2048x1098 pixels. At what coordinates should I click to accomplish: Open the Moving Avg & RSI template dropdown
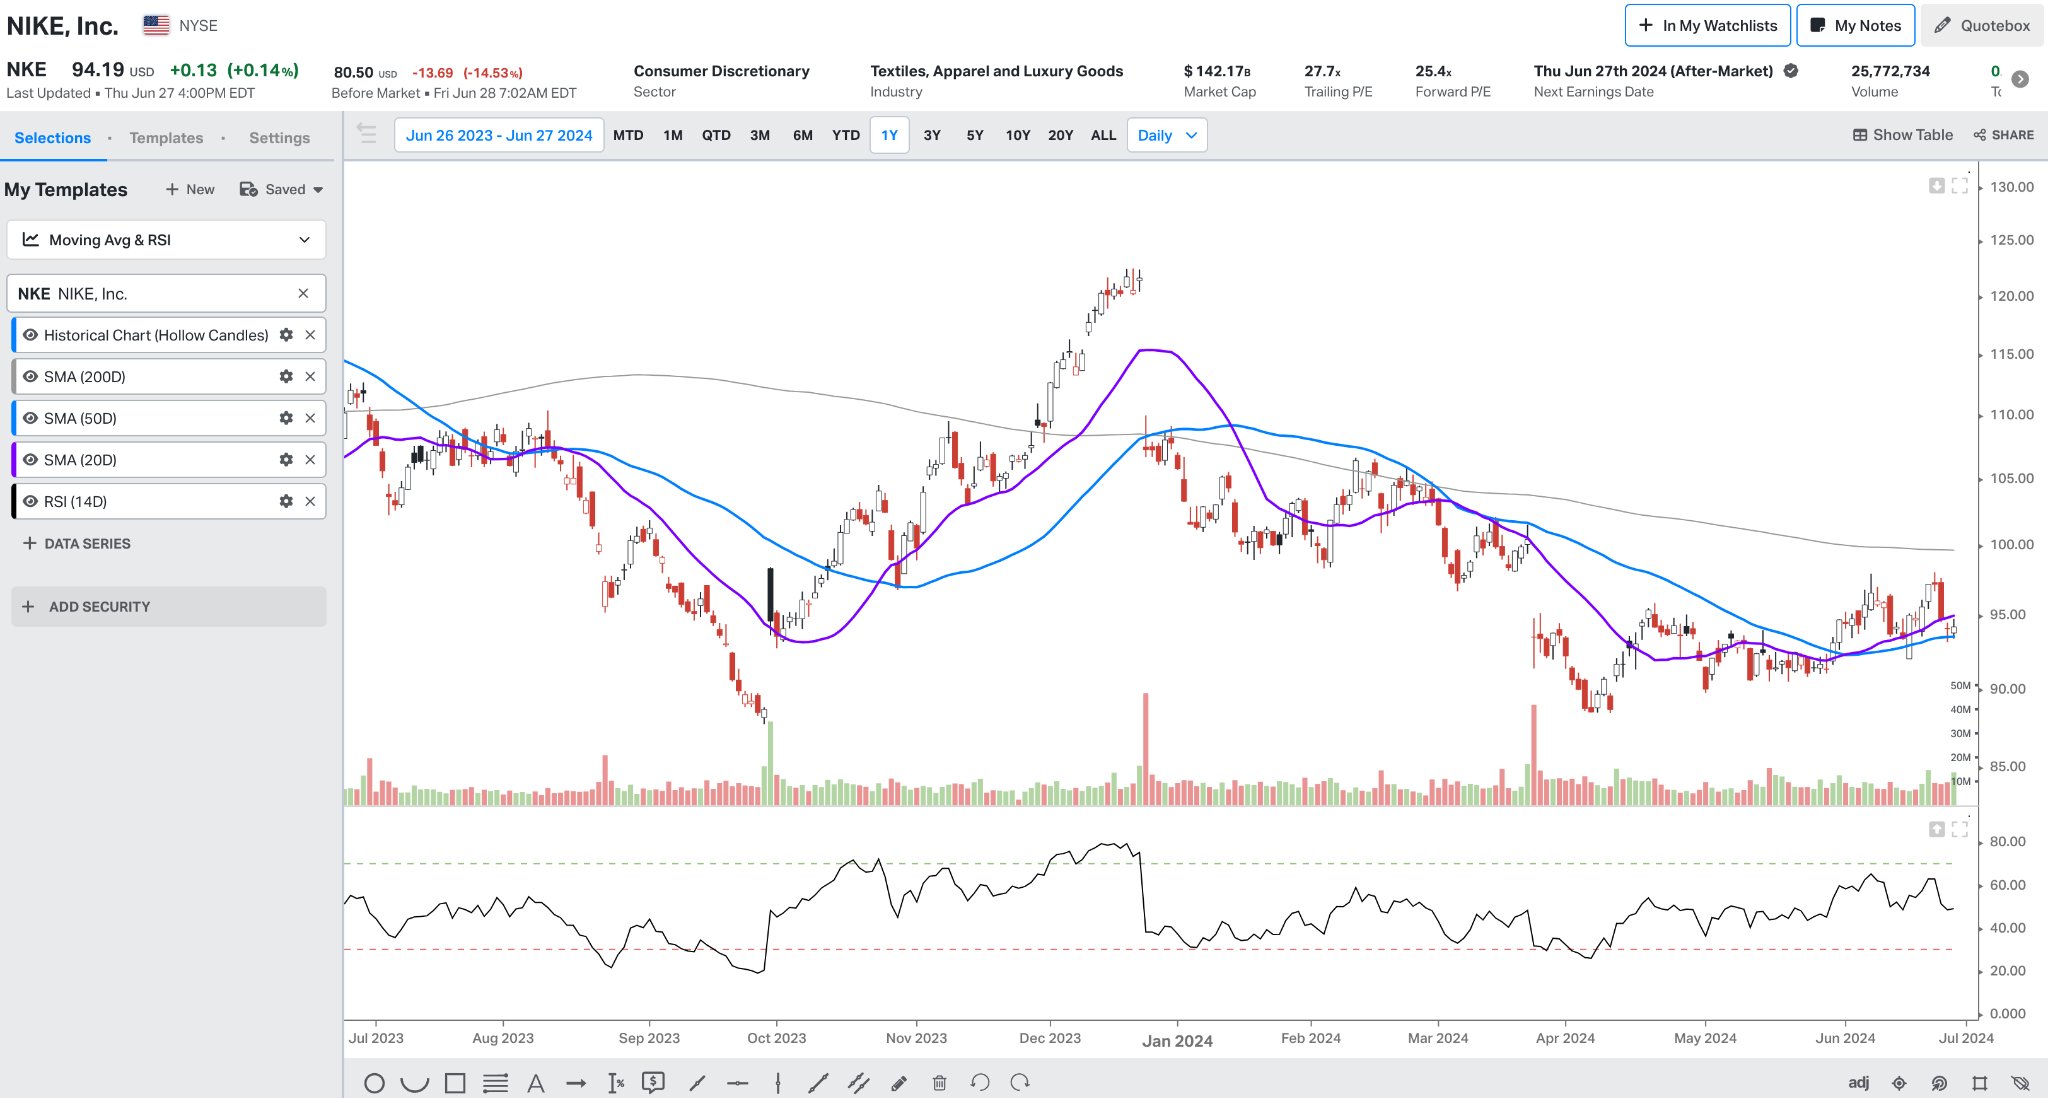[166, 240]
